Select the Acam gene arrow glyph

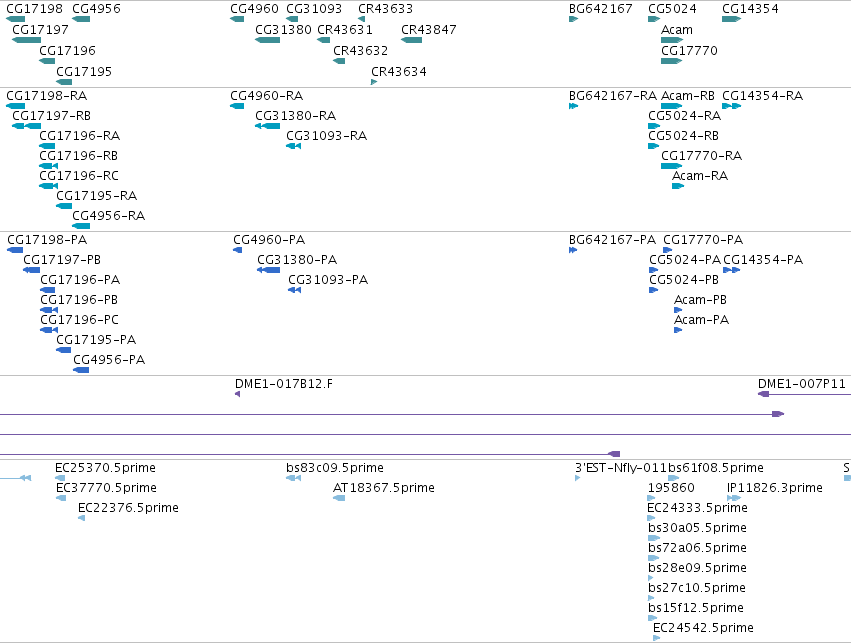(x=672, y=40)
